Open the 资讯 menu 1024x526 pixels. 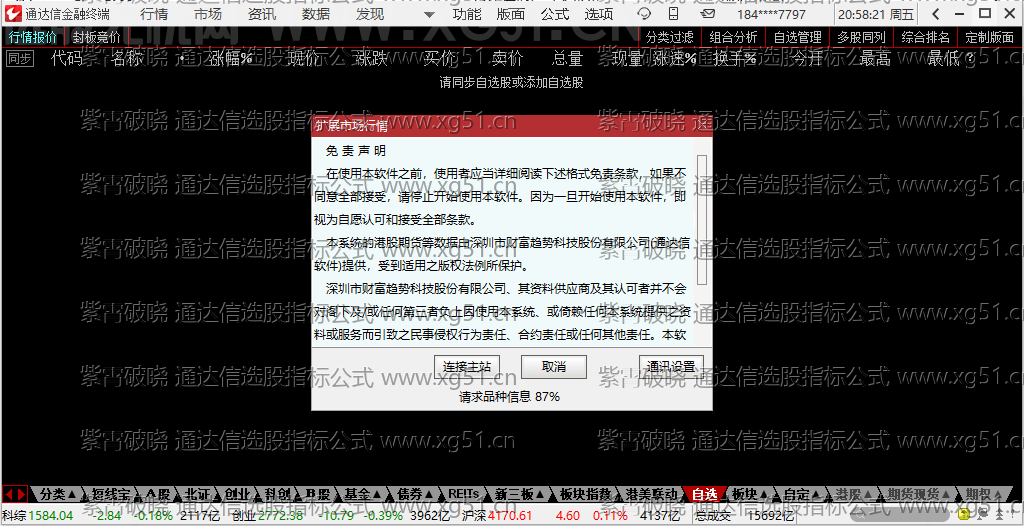(263, 14)
